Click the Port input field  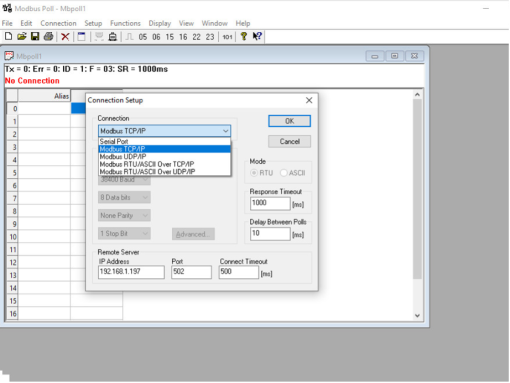pyautogui.click(x=191, y=272)
